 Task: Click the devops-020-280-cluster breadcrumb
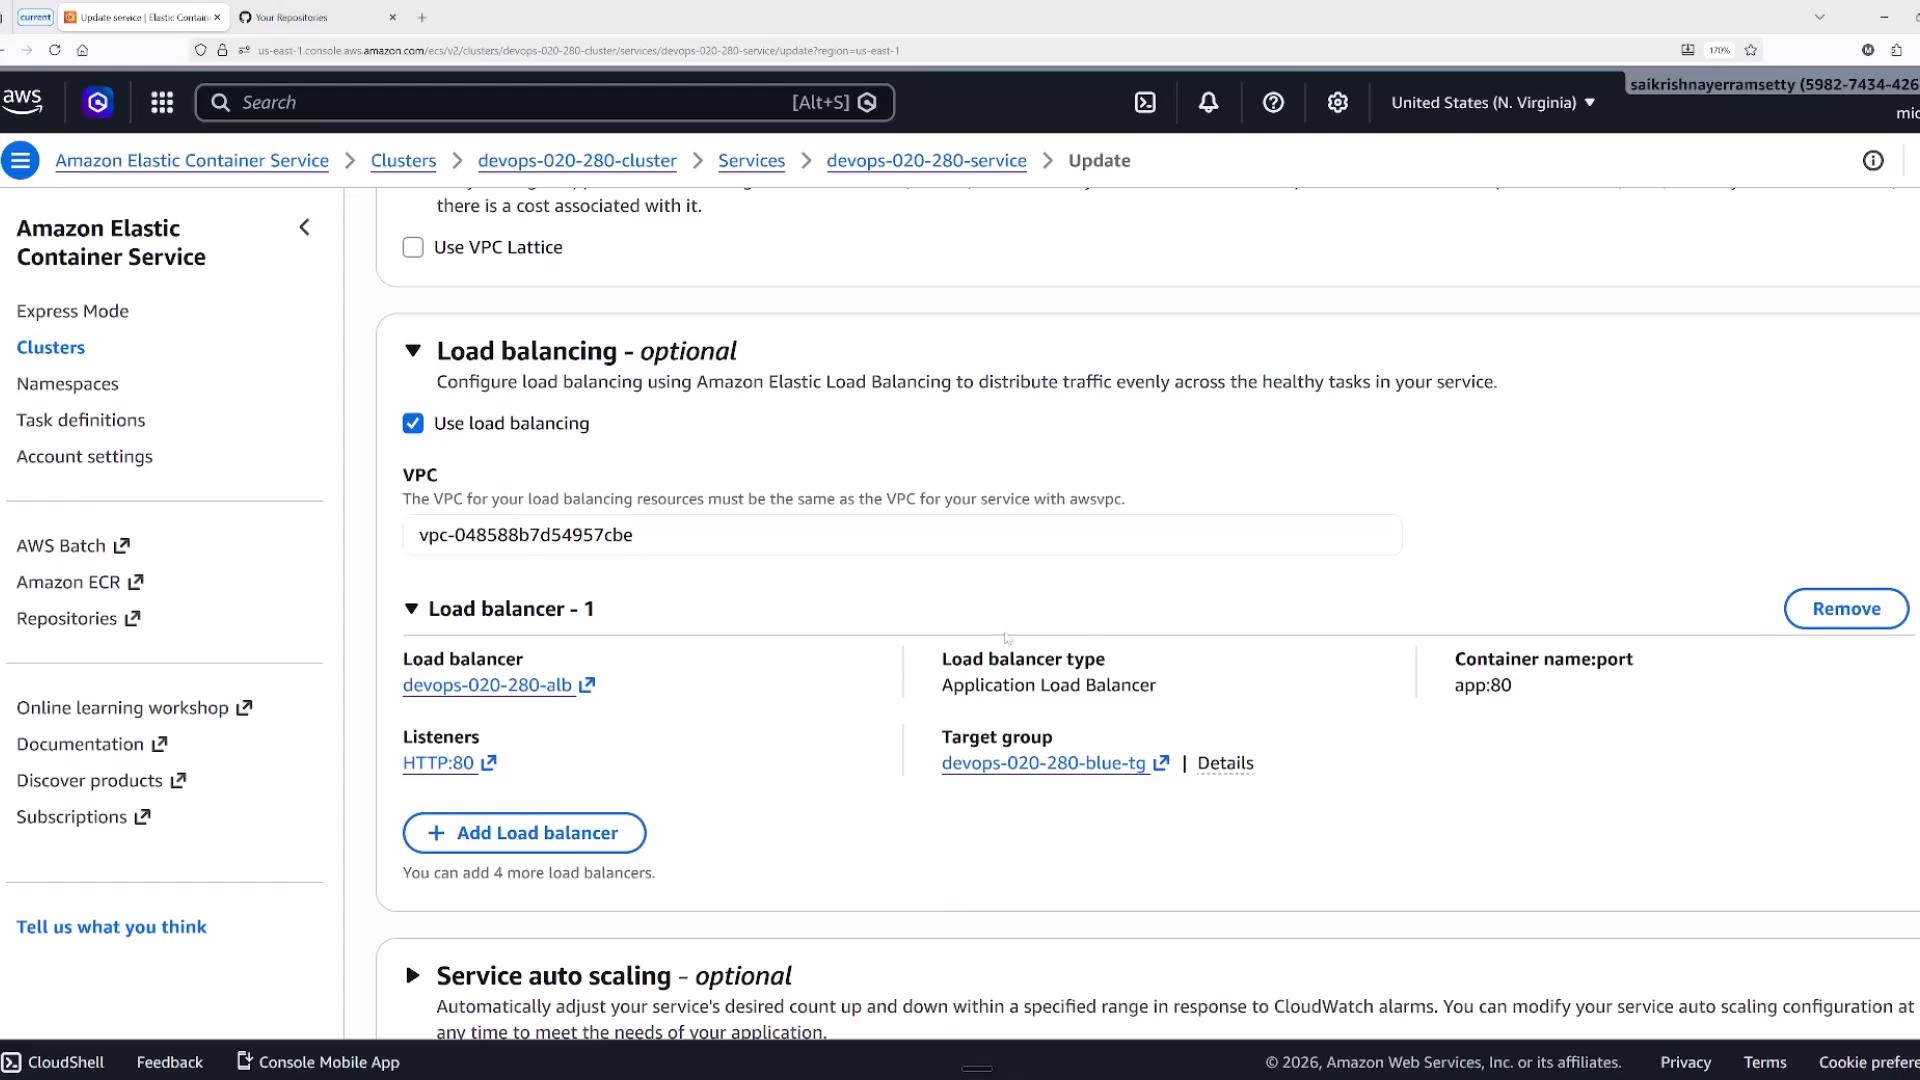point(577,160)
